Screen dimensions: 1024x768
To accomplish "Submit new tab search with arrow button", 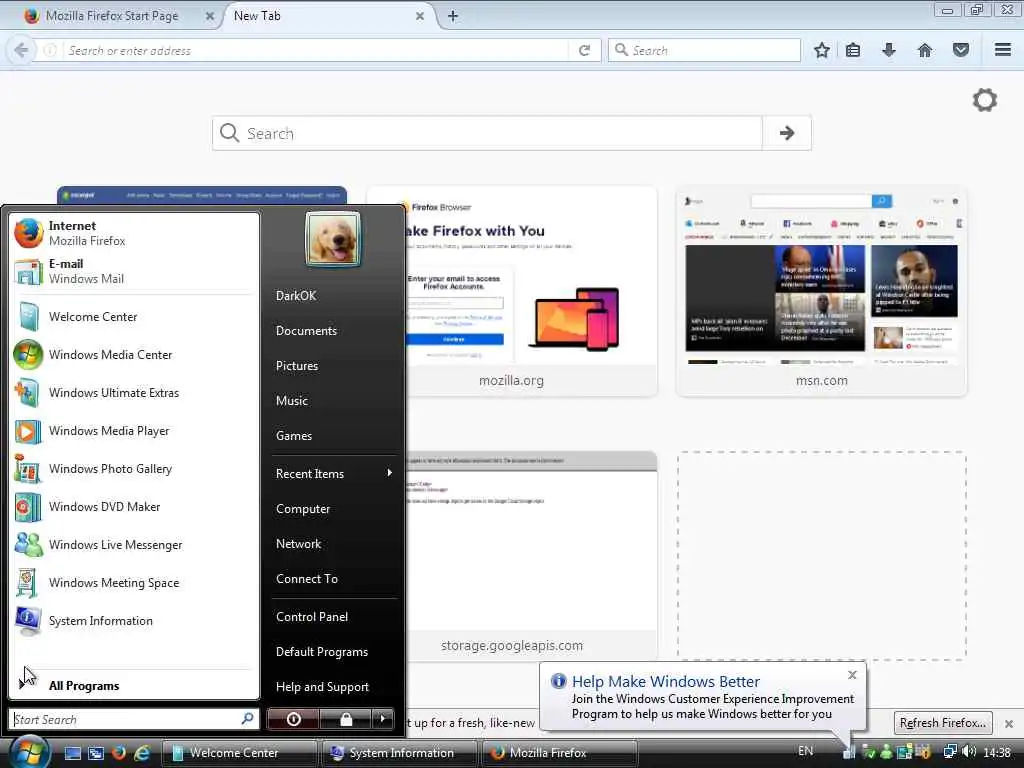I will click(x=787, y=133).
